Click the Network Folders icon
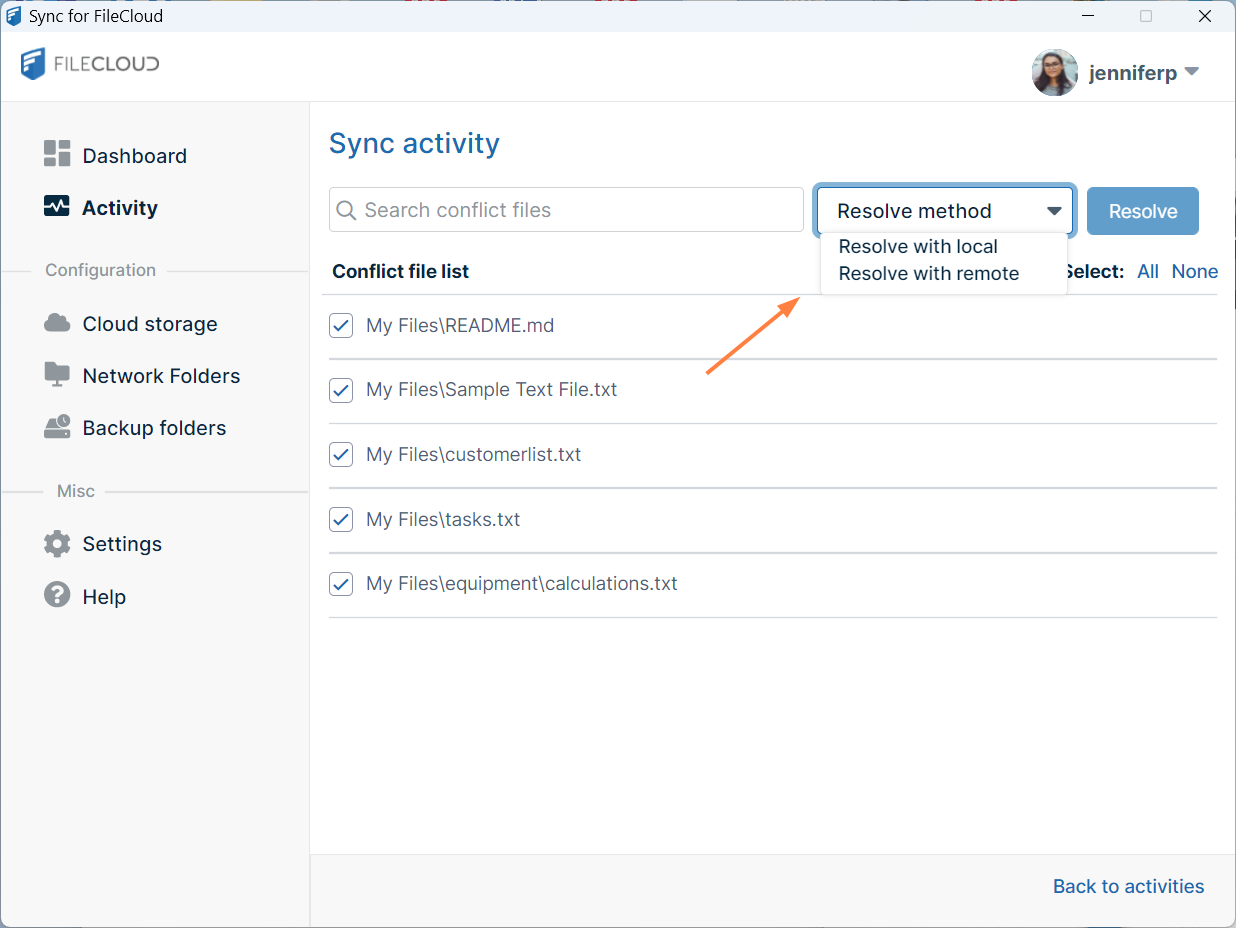This screenshot has width=1236, height=928. tap(57, 375)
